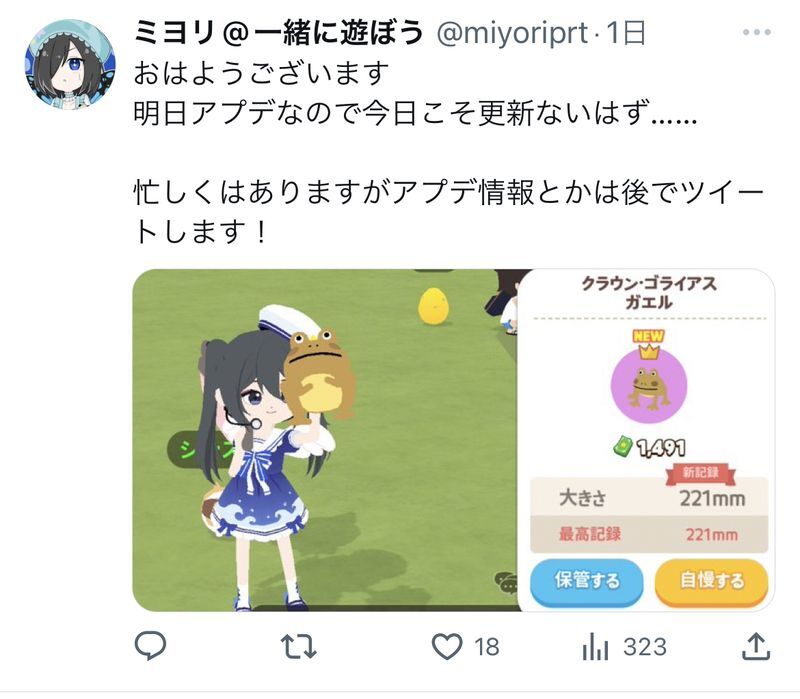800x699 pixels.
Task: Click the 最高記録 221mm row
Action: pyautogui.click(x=649, y=534)
